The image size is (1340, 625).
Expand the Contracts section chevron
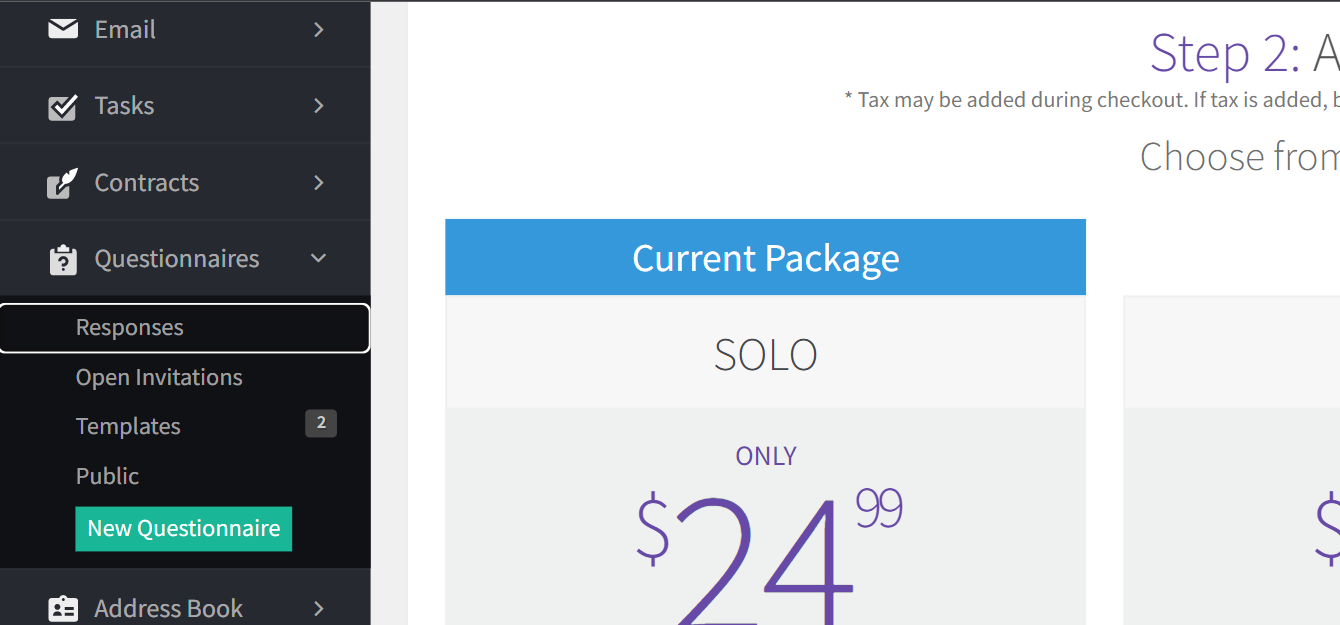point(318,183)
